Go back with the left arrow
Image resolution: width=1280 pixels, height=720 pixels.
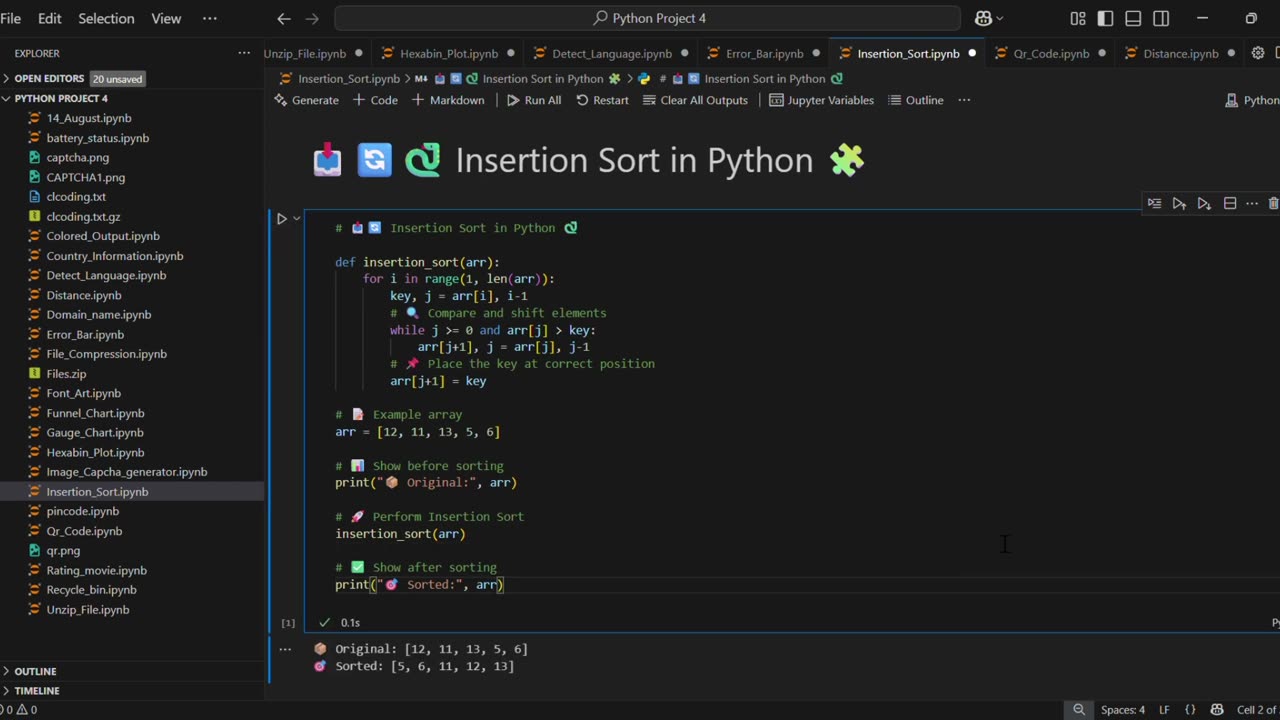(x=284, y=18)
